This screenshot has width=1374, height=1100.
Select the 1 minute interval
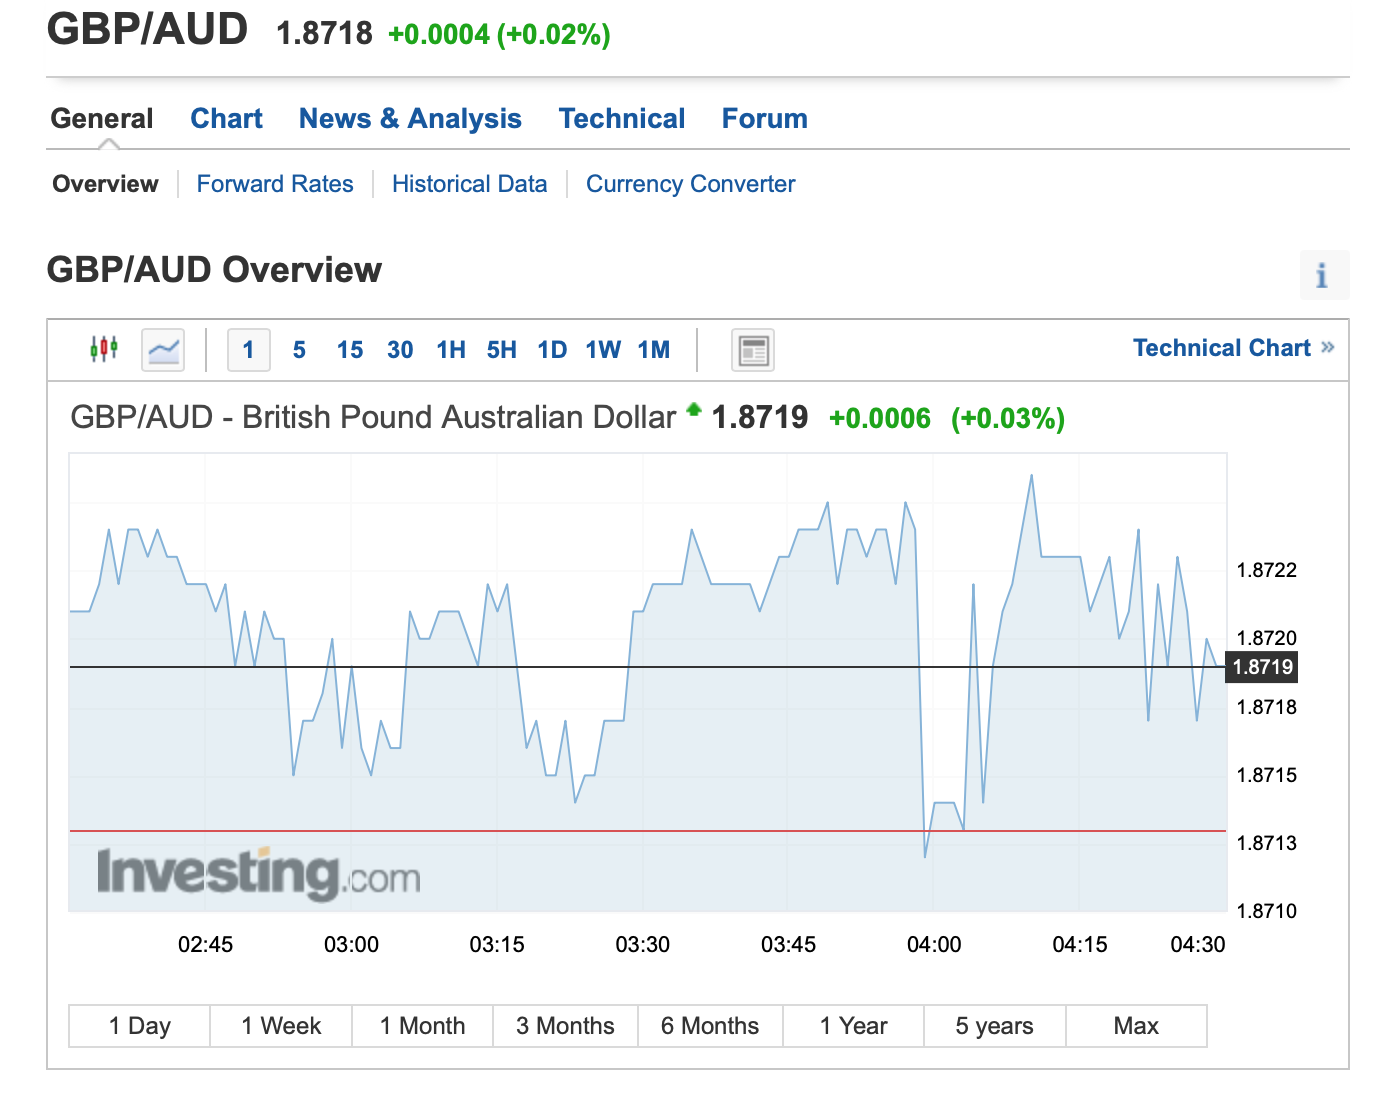click(x=249, y=350)
